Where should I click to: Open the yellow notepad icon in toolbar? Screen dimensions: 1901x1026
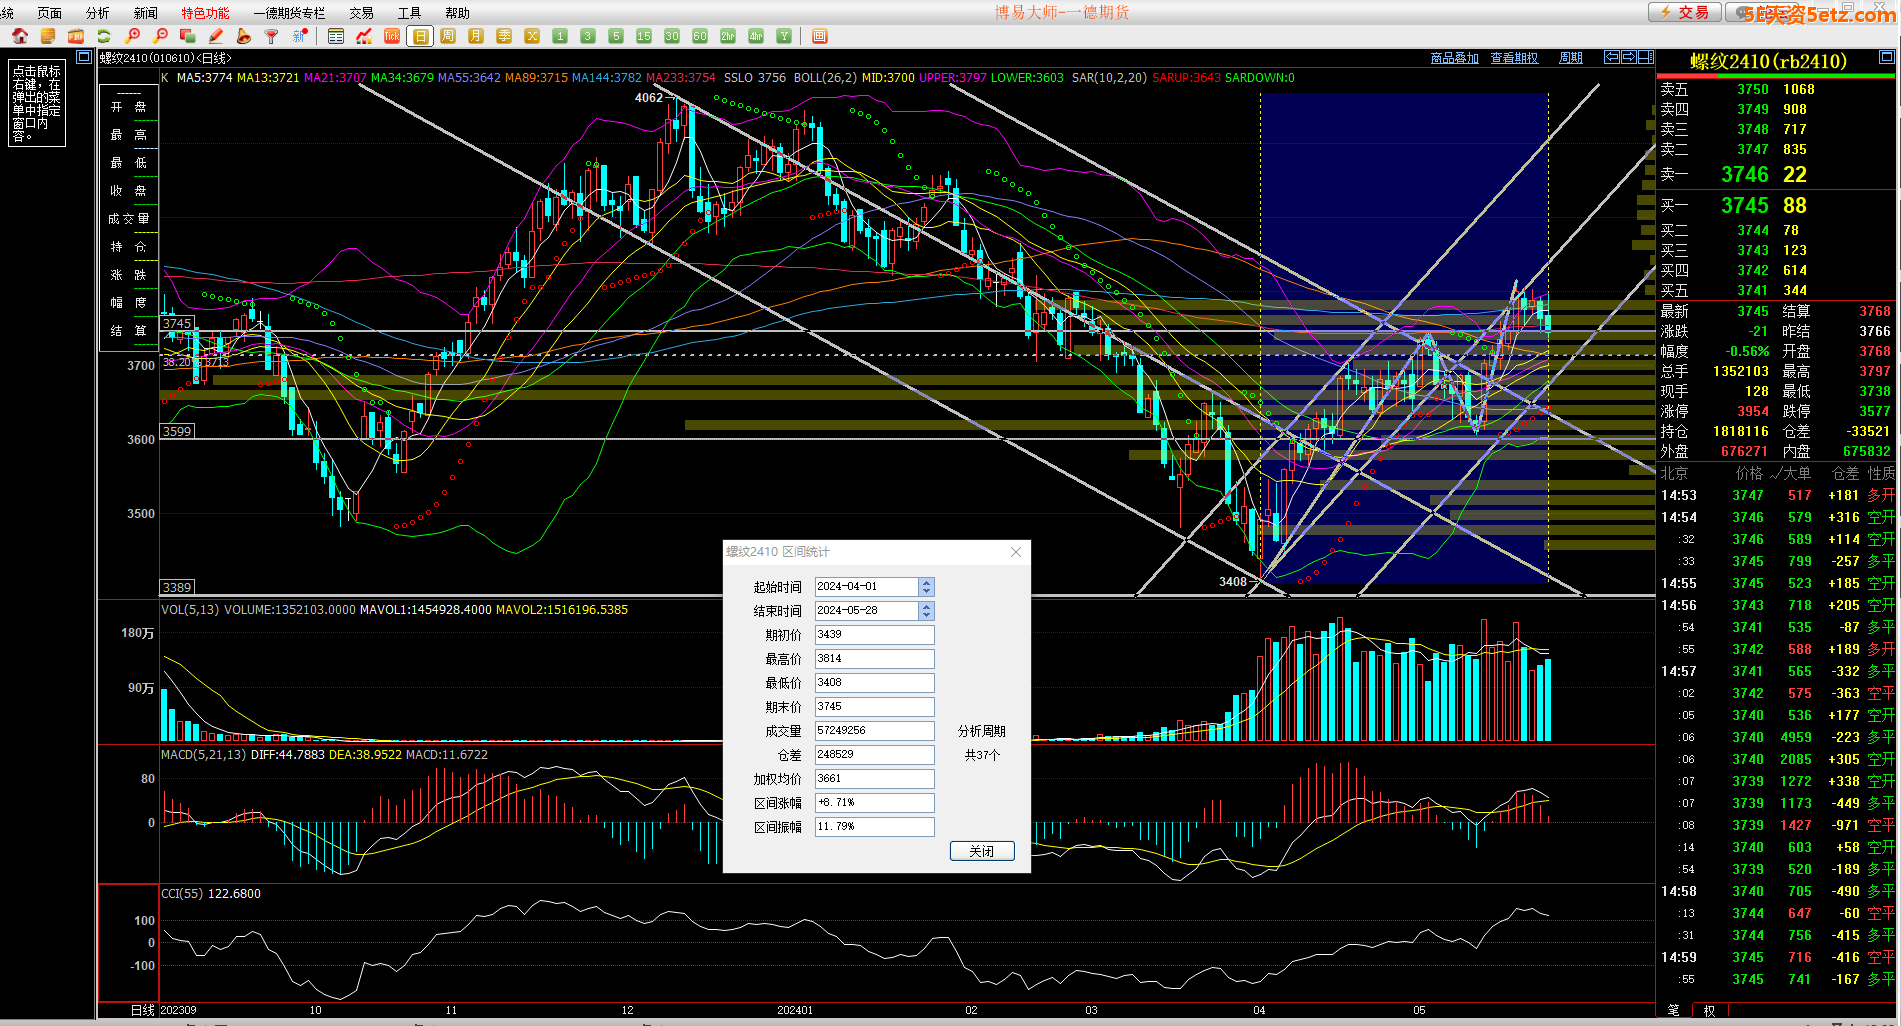(47, 36)
